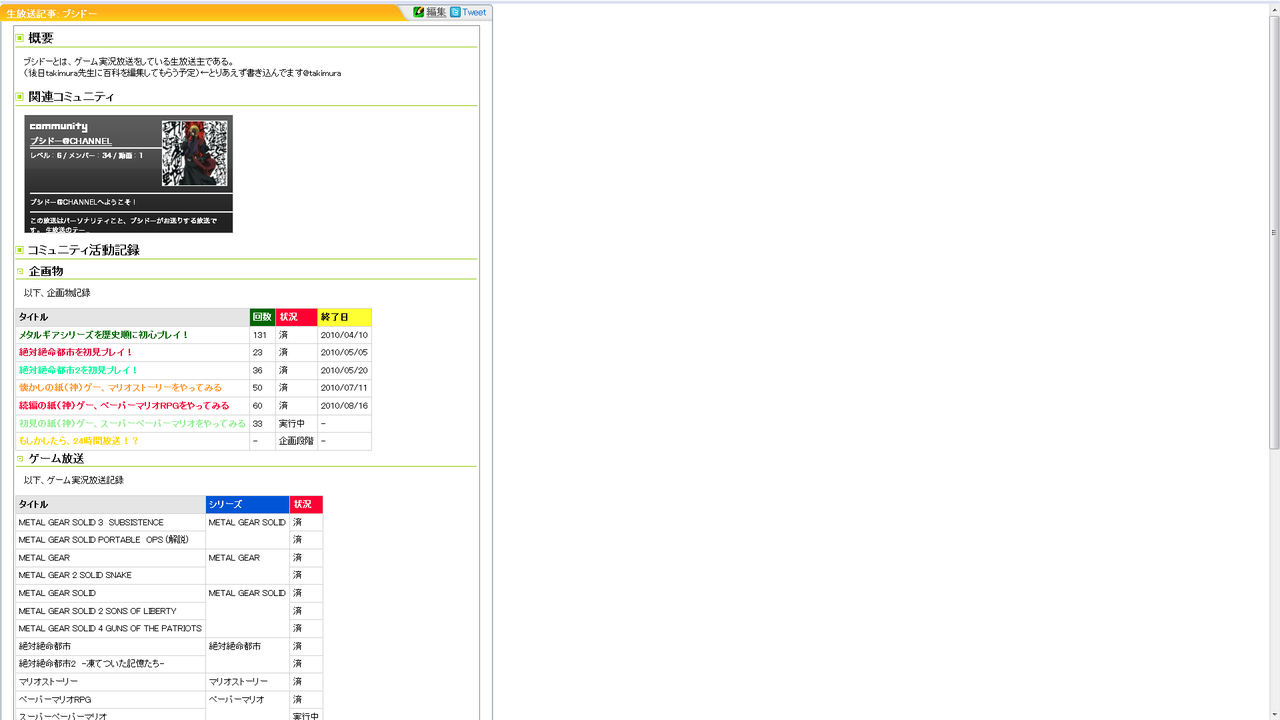
Task: Click the green 回数 column header
Action: click(263, 317)
